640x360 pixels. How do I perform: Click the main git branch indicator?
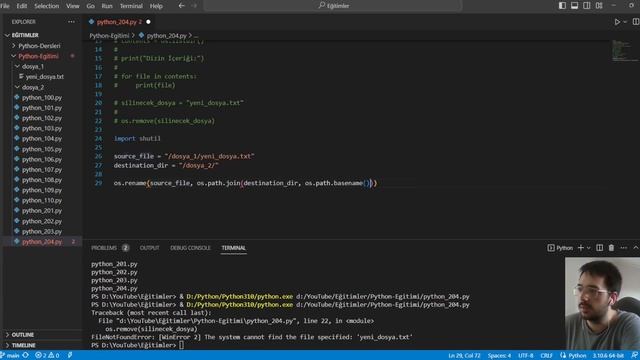click(10, 356)
